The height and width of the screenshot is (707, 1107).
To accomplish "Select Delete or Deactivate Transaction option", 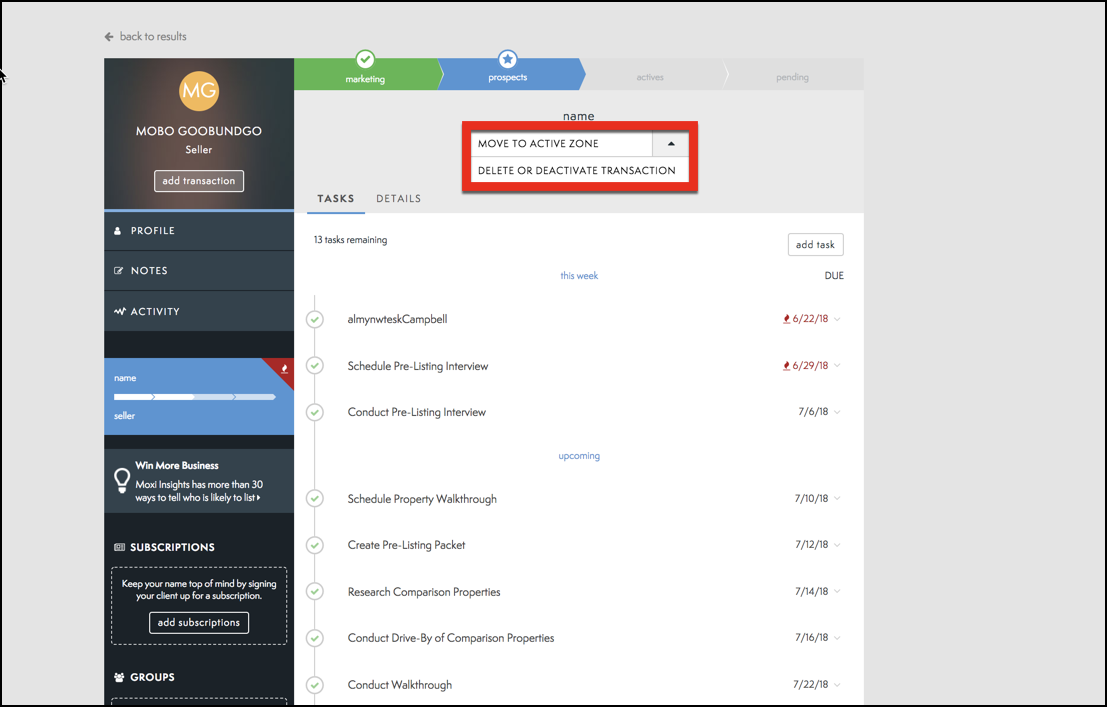I will 577,170.
